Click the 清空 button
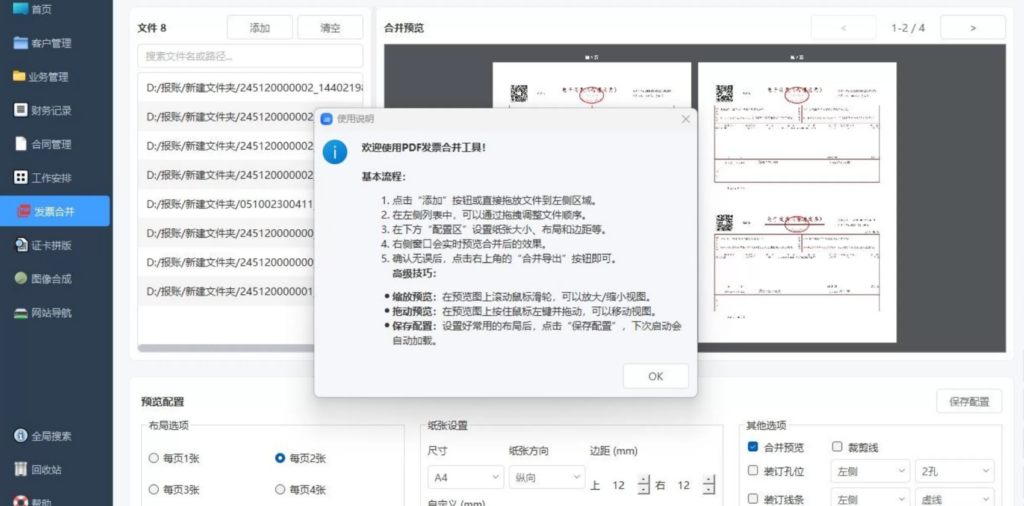The height and width of the screenshot is (506, 1024). point(330,27)
